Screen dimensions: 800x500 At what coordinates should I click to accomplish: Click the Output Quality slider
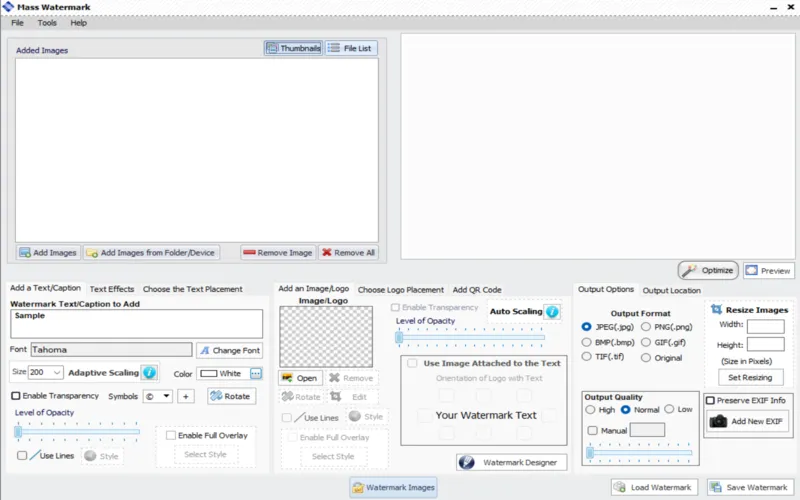tap(640, 452)
